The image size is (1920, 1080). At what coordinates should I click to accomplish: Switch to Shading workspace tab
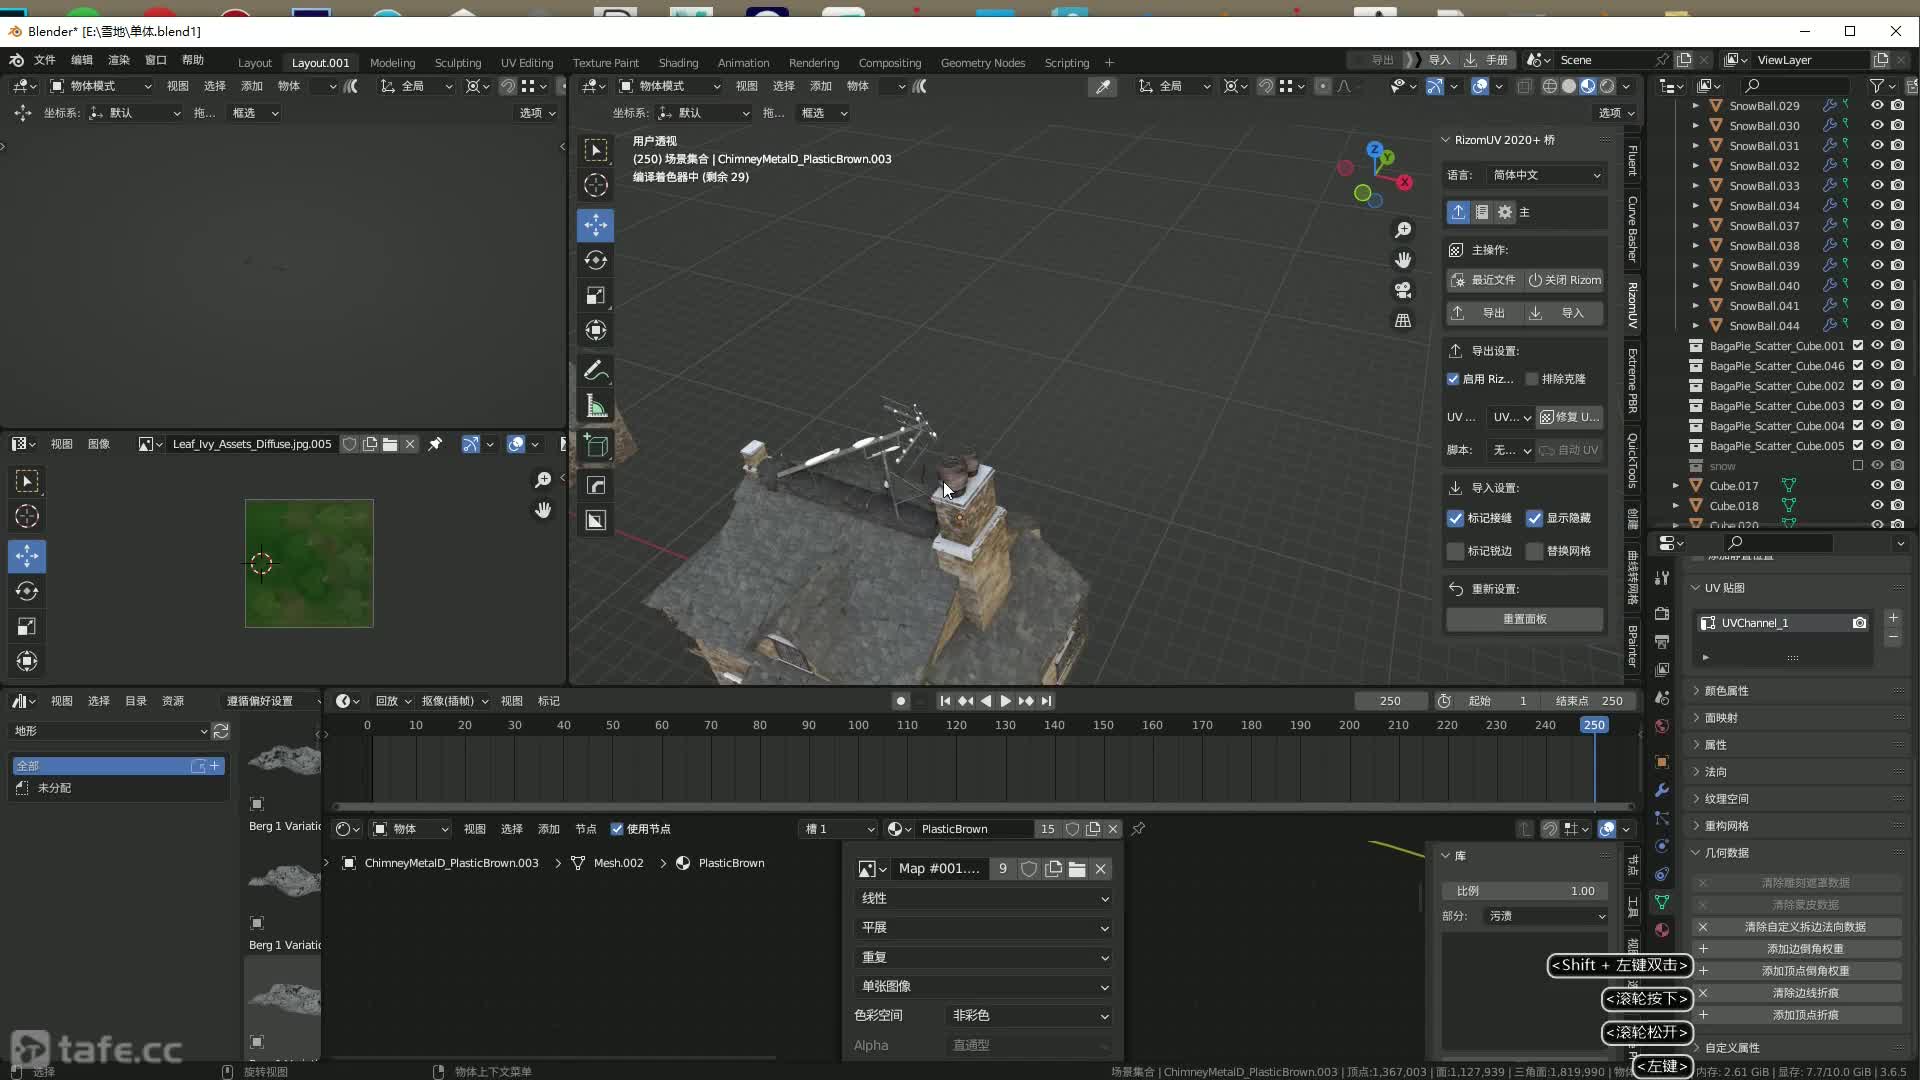click(678, 63)
